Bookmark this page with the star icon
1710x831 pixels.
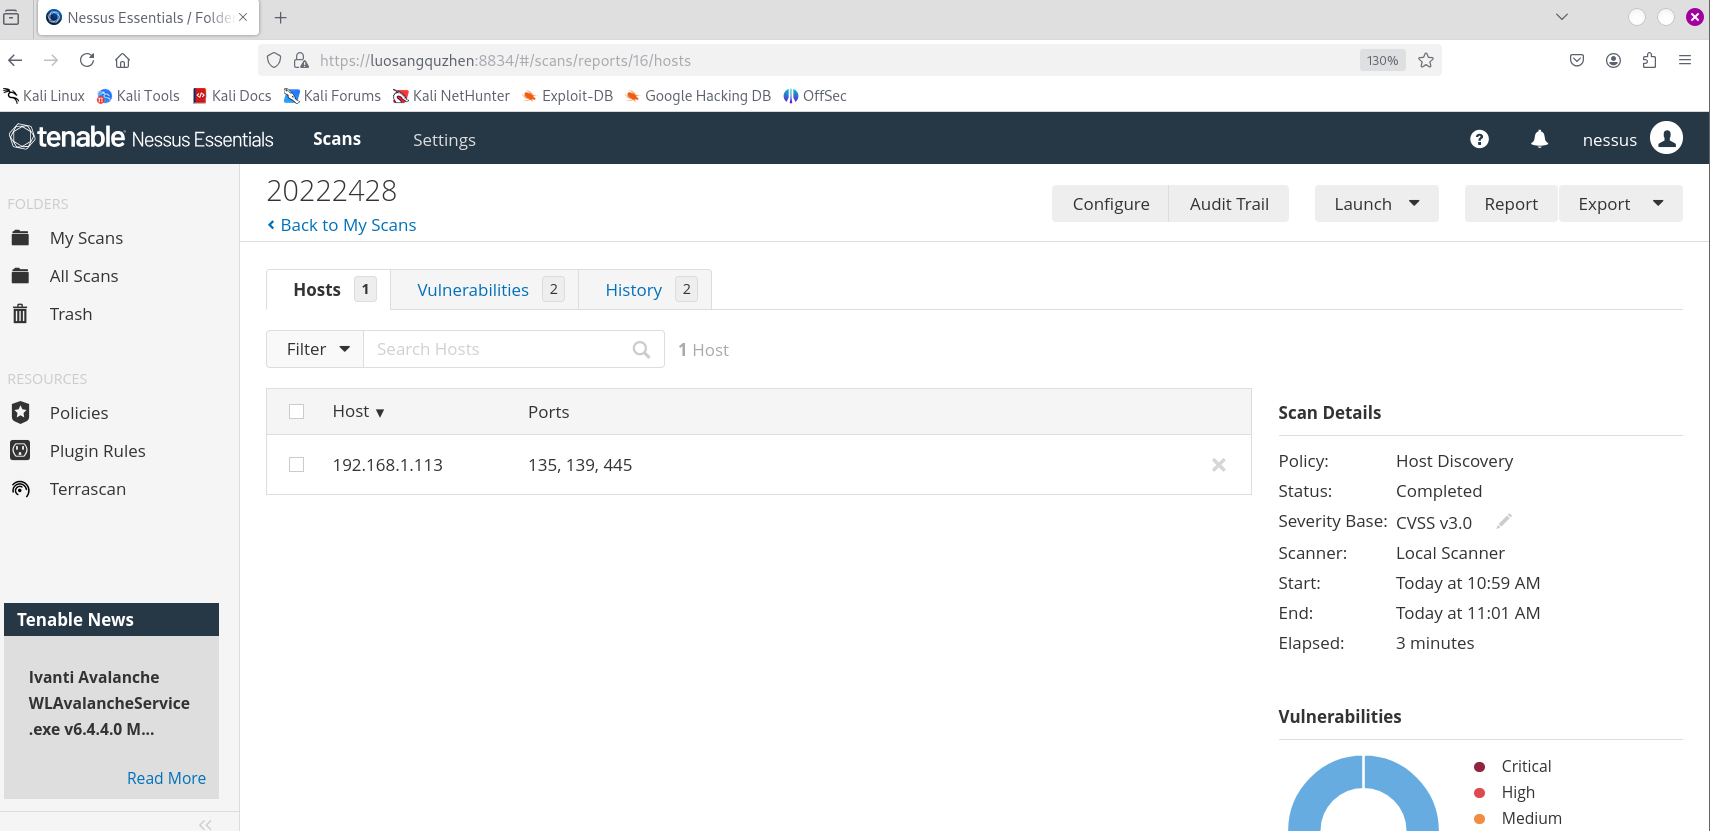[1426, 60]
